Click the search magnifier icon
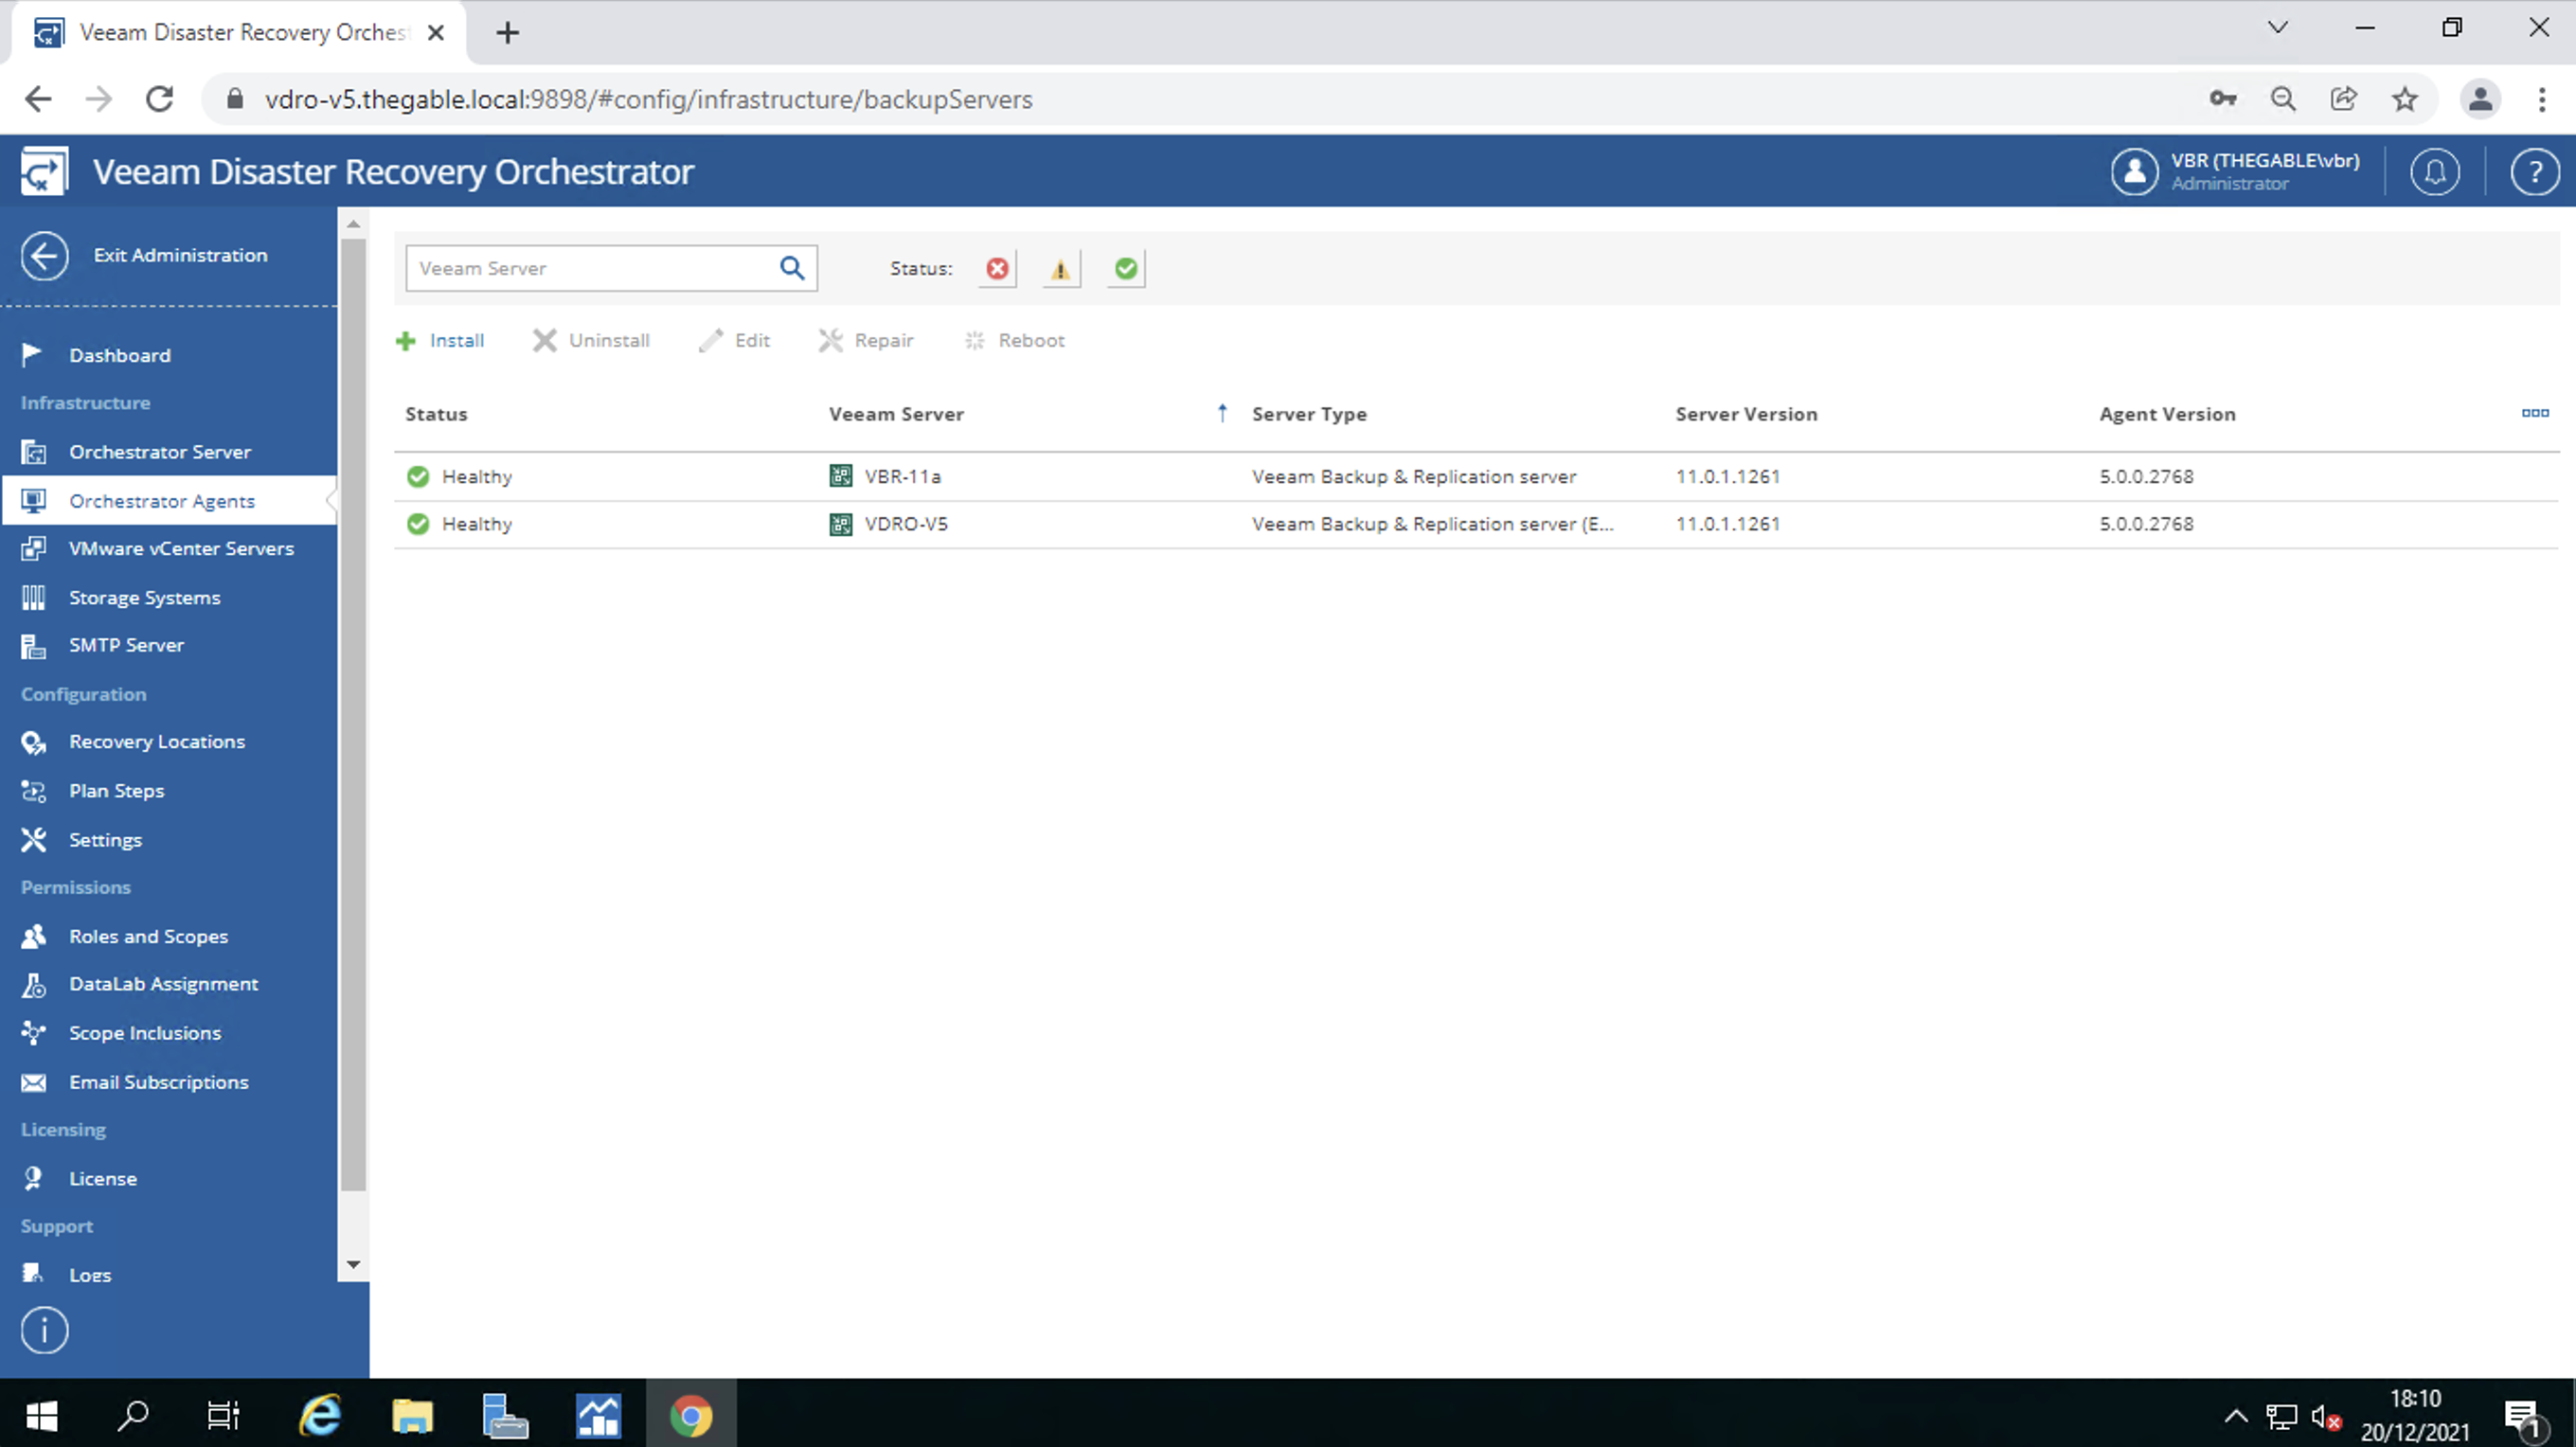This screenshot has height=1447, width=2576. [792, 268]
